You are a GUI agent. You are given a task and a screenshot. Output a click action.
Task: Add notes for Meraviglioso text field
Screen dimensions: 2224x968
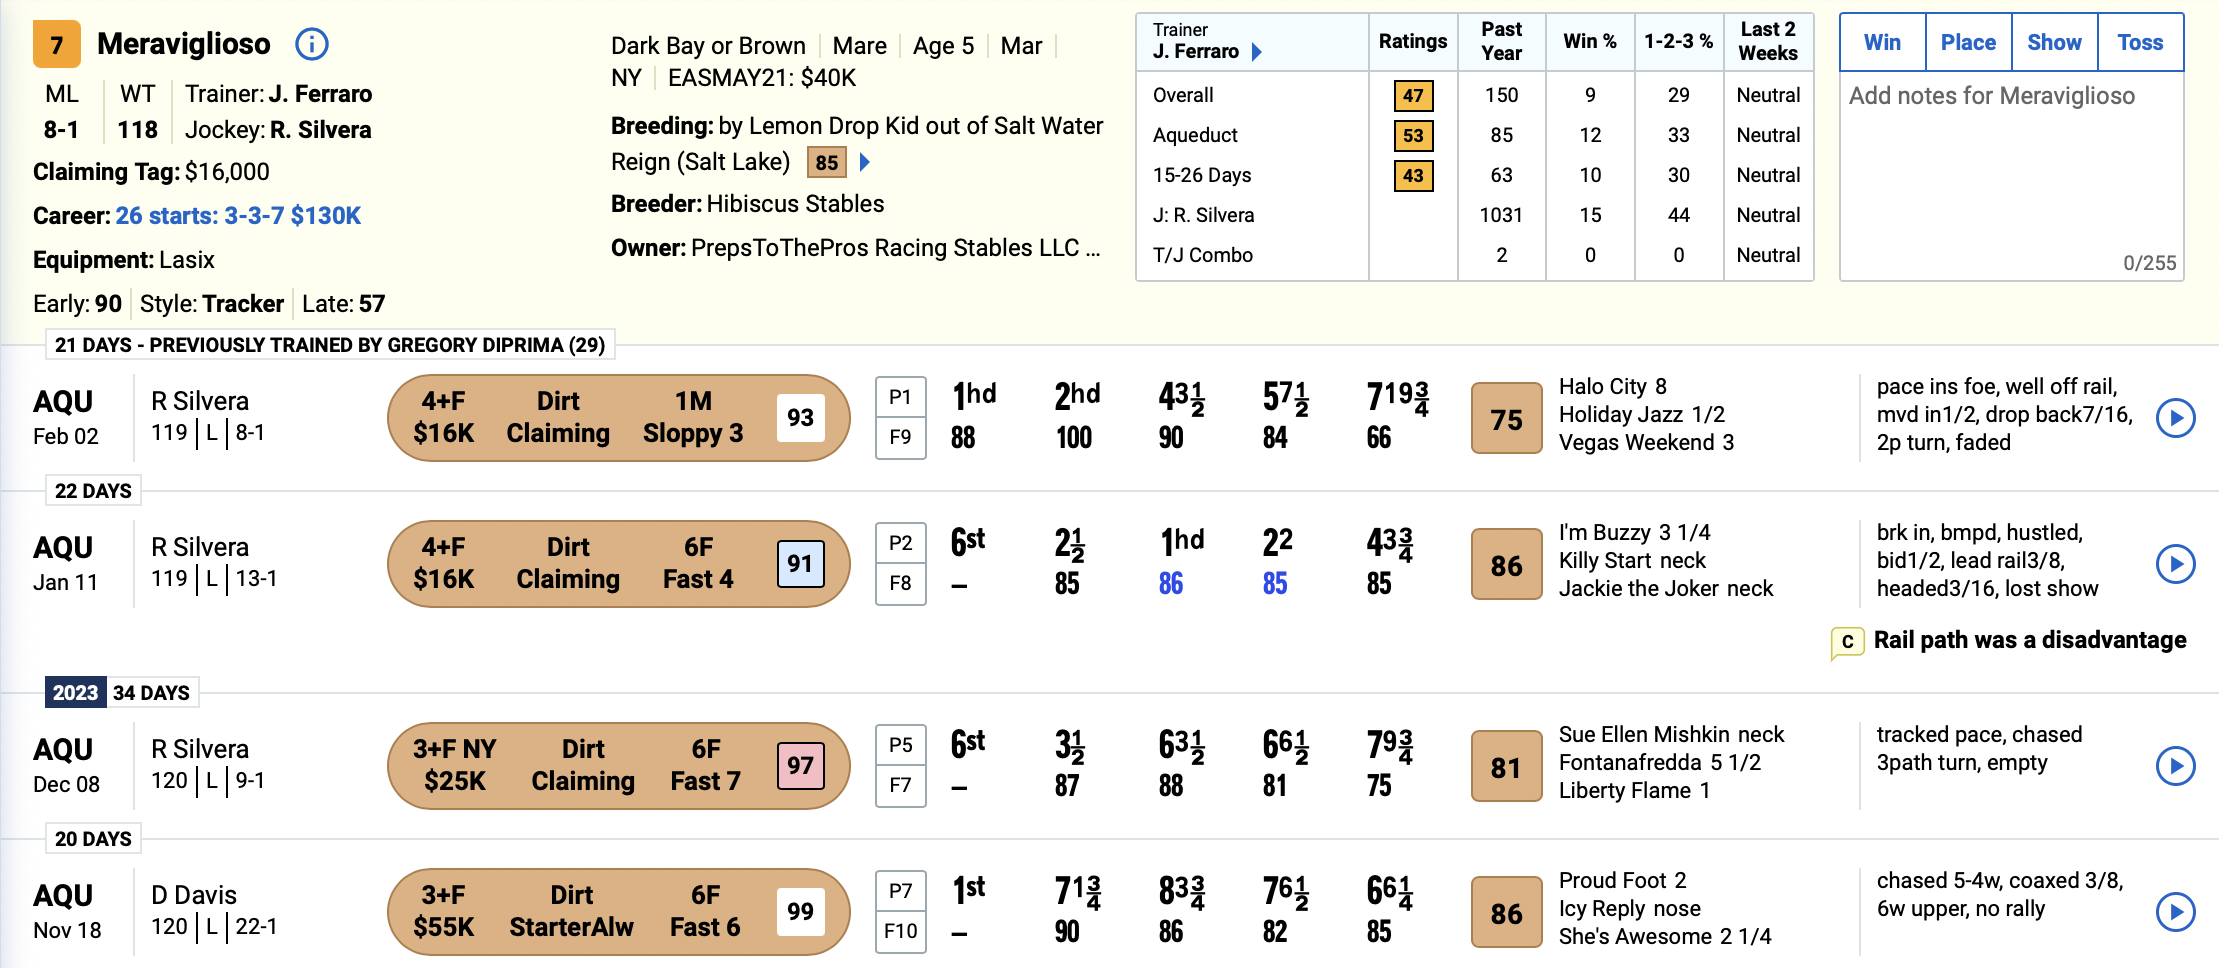point(2011,176)
